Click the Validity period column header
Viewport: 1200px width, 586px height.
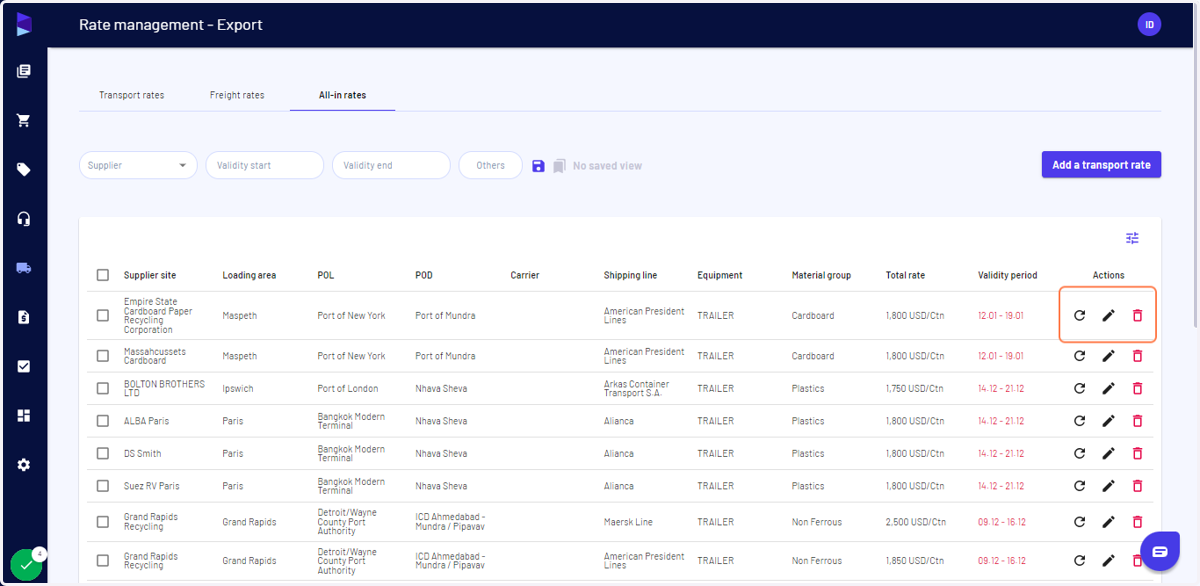pos(1008,275)
